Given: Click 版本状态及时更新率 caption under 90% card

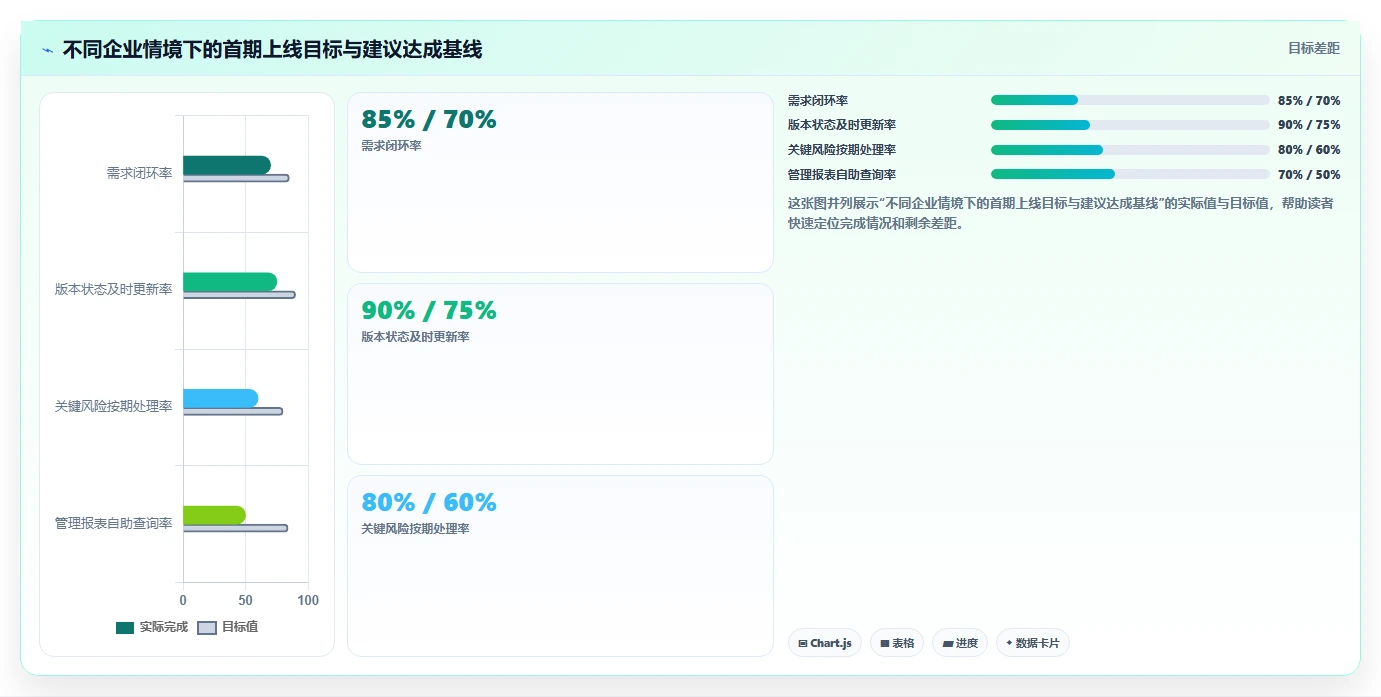Looking at the screenshot, I should (x=415, y=337).
